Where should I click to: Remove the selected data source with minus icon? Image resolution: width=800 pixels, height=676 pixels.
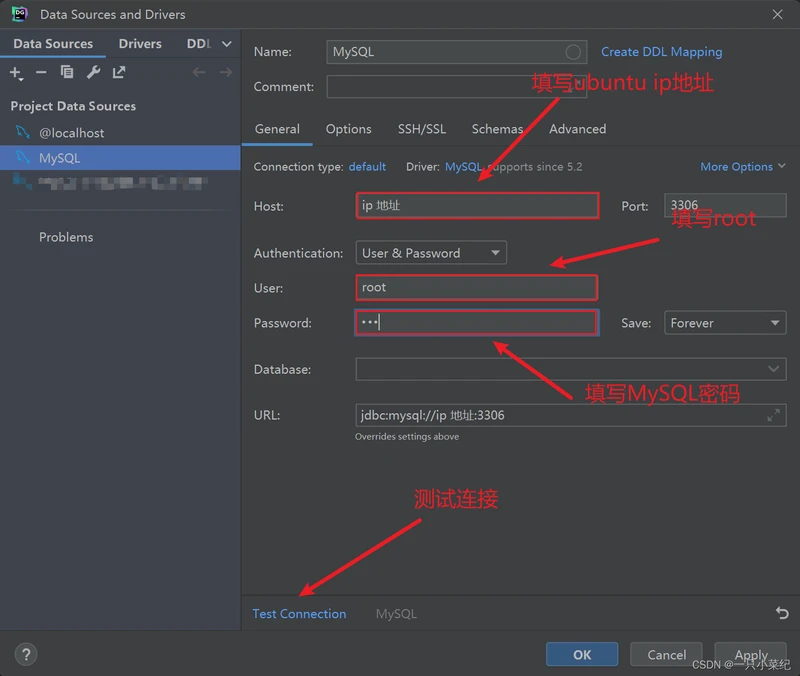pos(41,72)
